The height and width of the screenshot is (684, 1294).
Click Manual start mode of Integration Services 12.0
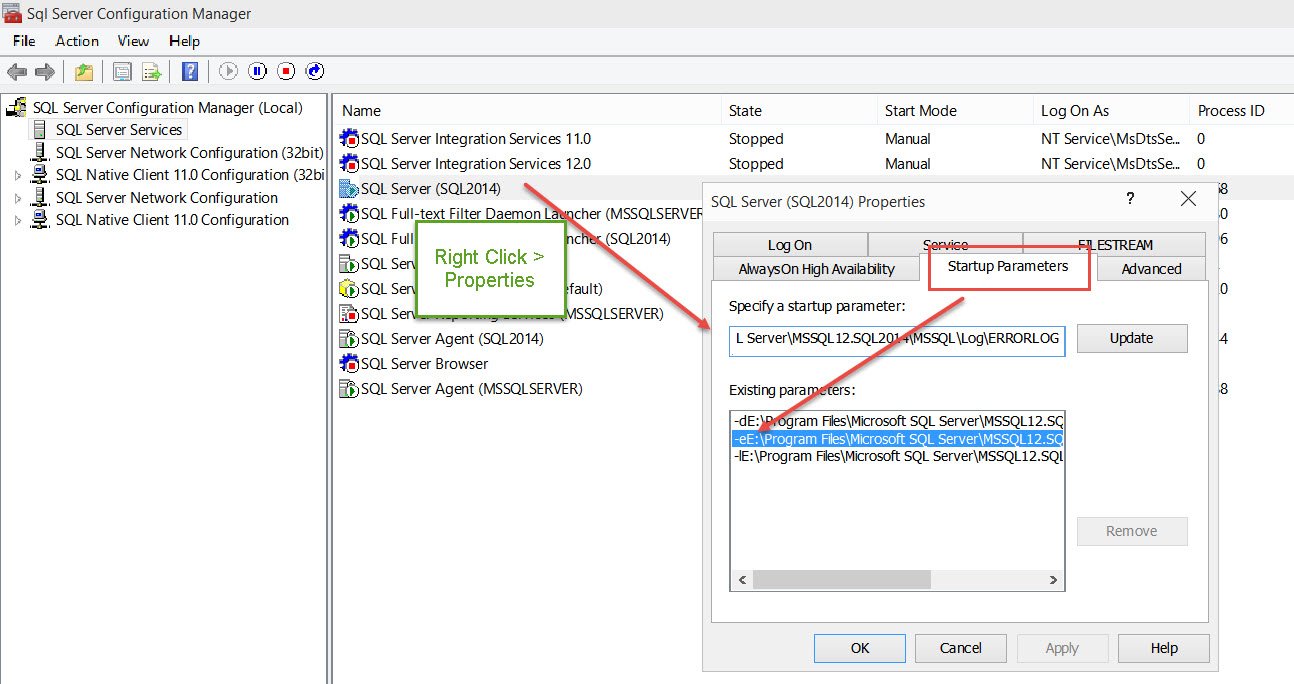tap(908, 164)
